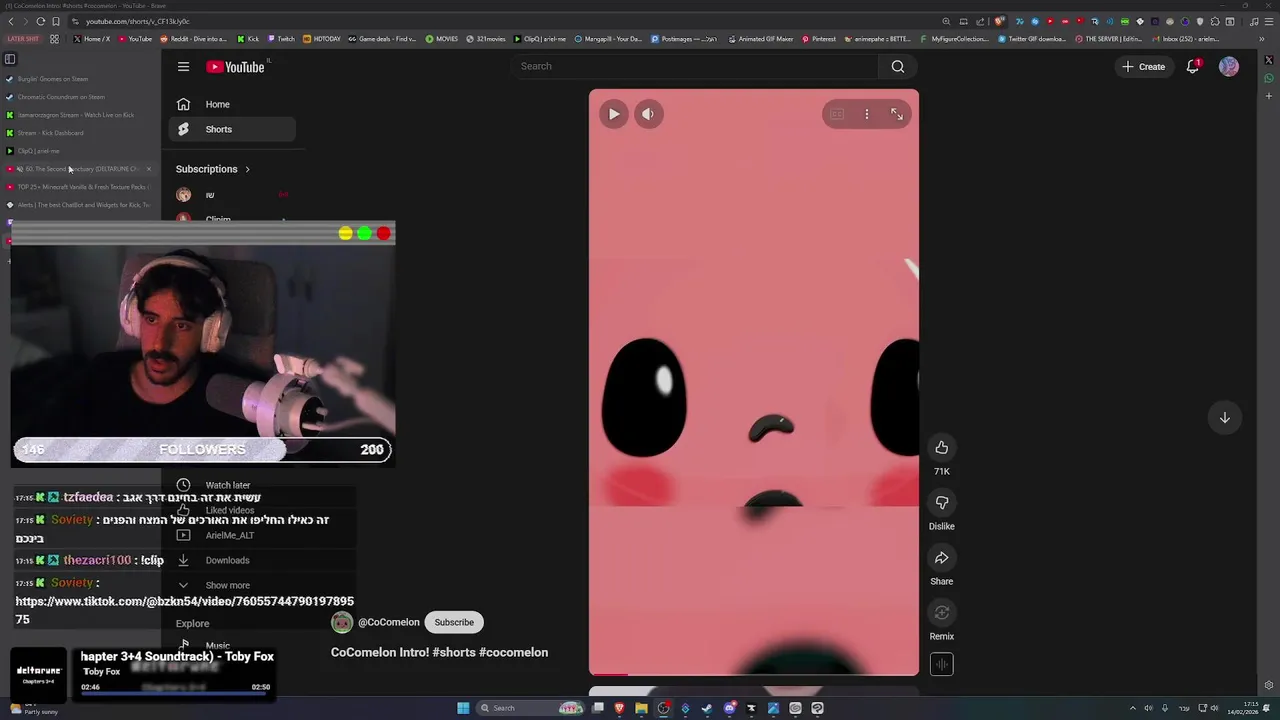Image resolution: width=1280 pixels, height=720 pixels.
Task: Go to next Short with down arrow
Action: tap(1224, 418)
